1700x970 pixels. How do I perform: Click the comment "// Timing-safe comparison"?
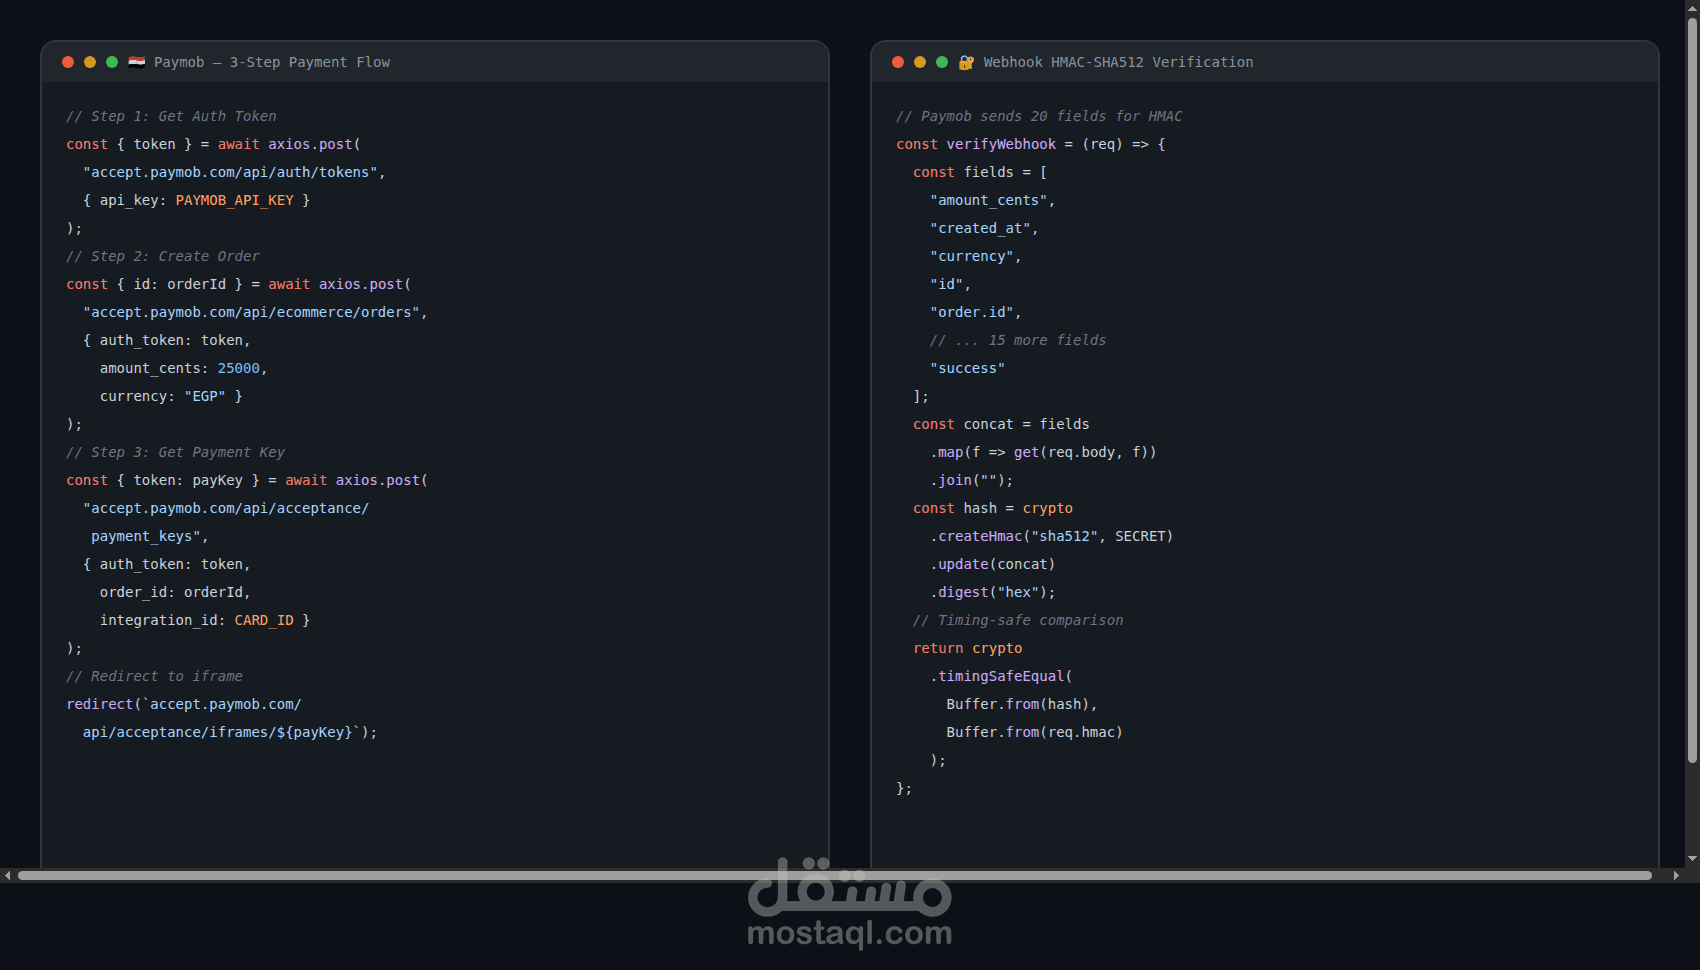tap(1018, 620)
